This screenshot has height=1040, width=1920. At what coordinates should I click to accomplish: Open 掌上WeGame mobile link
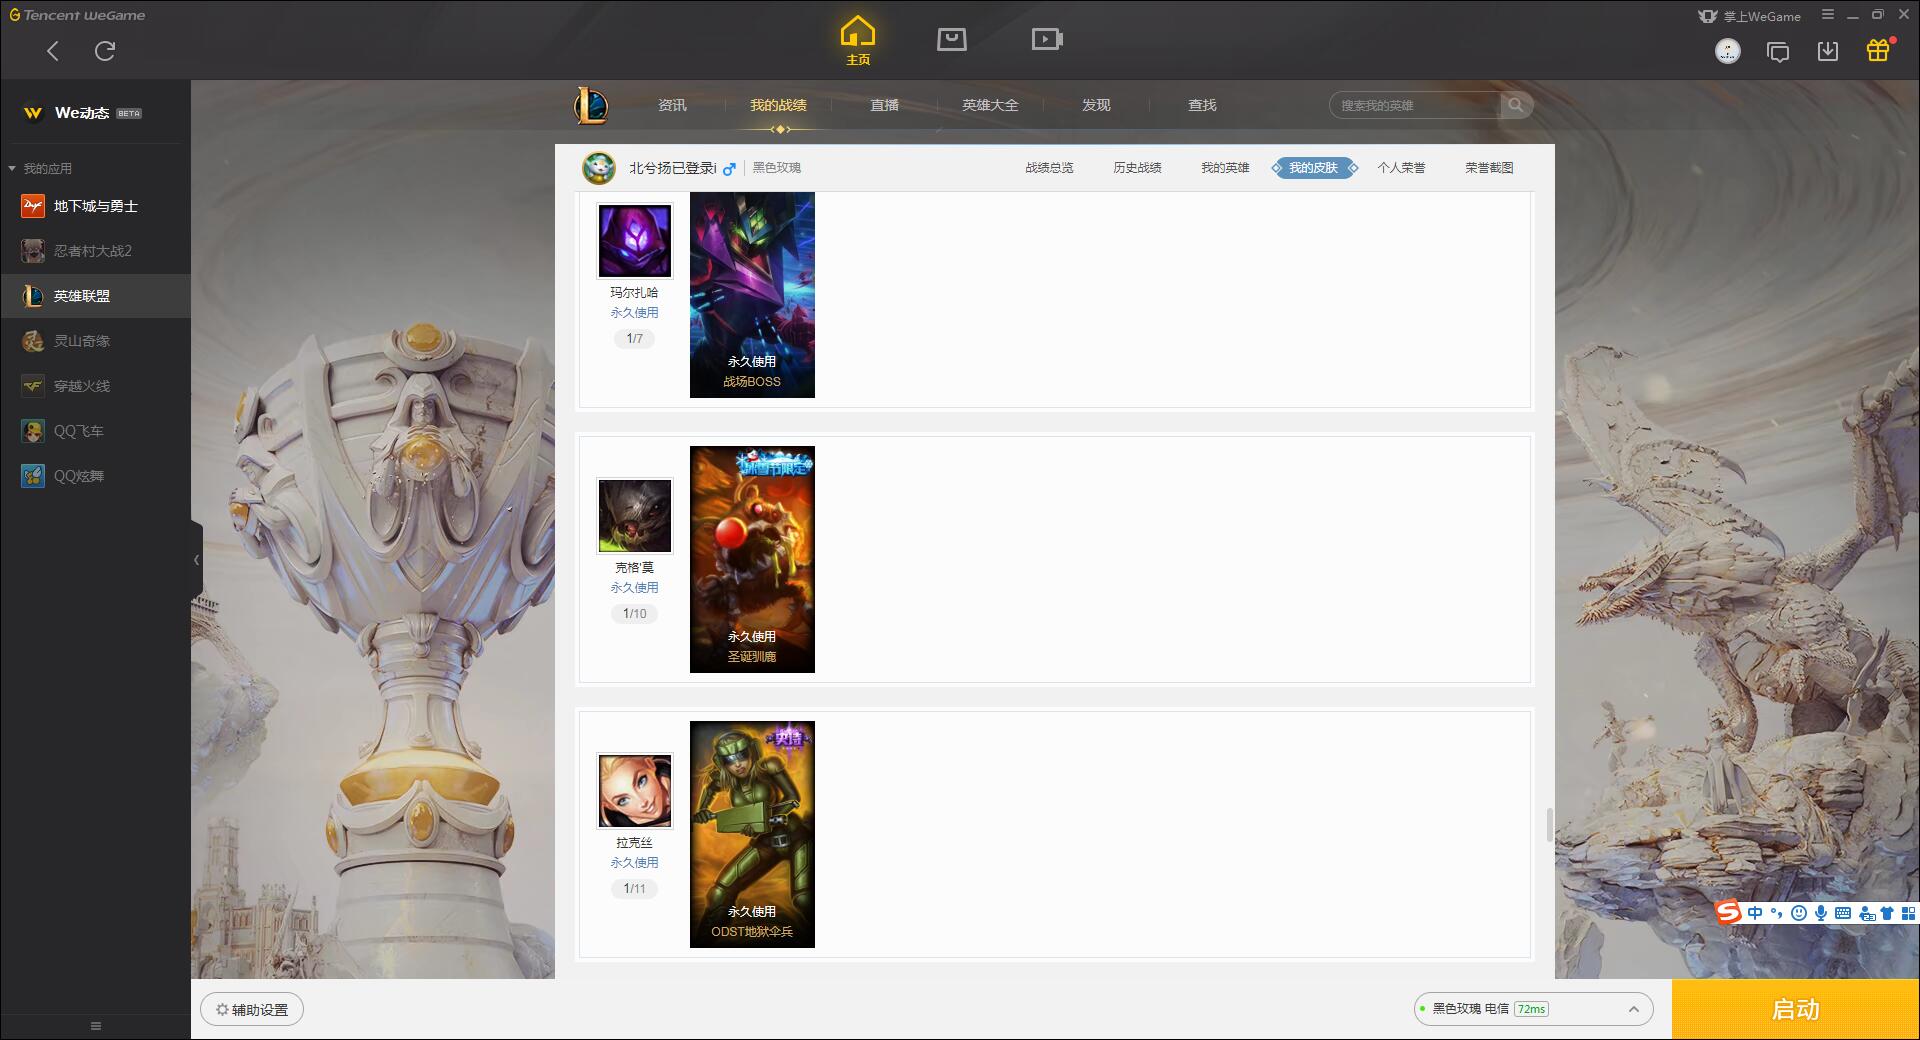[x=1750, y=16]
